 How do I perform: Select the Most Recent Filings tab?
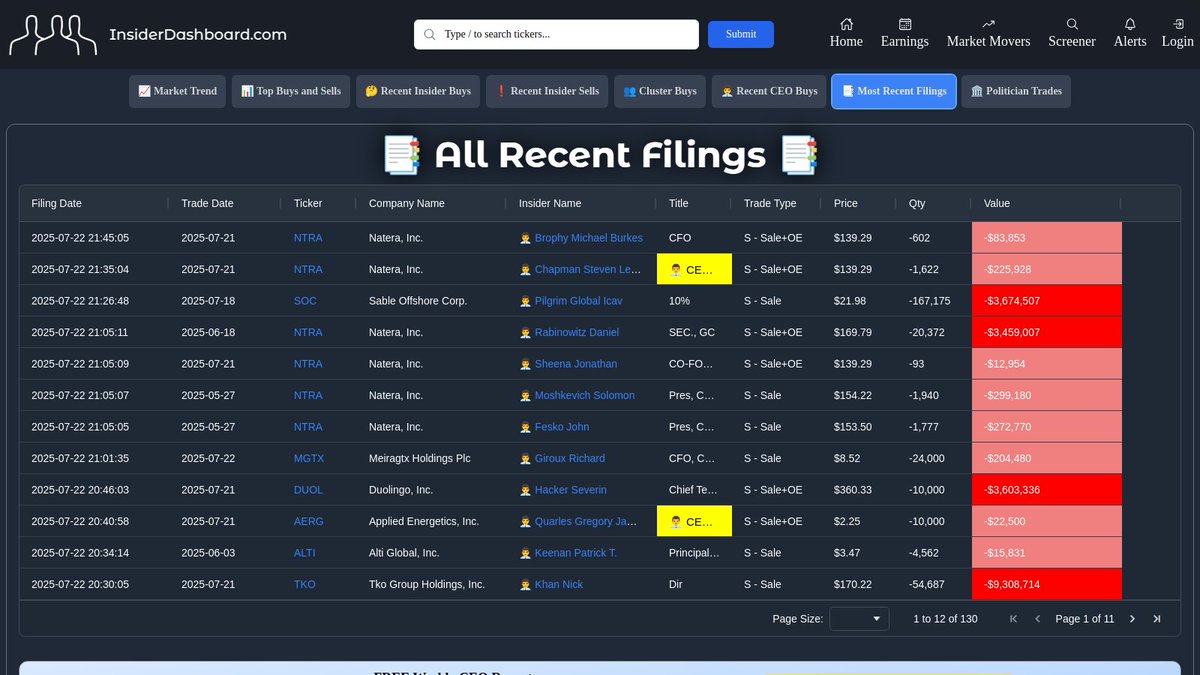coord(894,91)
